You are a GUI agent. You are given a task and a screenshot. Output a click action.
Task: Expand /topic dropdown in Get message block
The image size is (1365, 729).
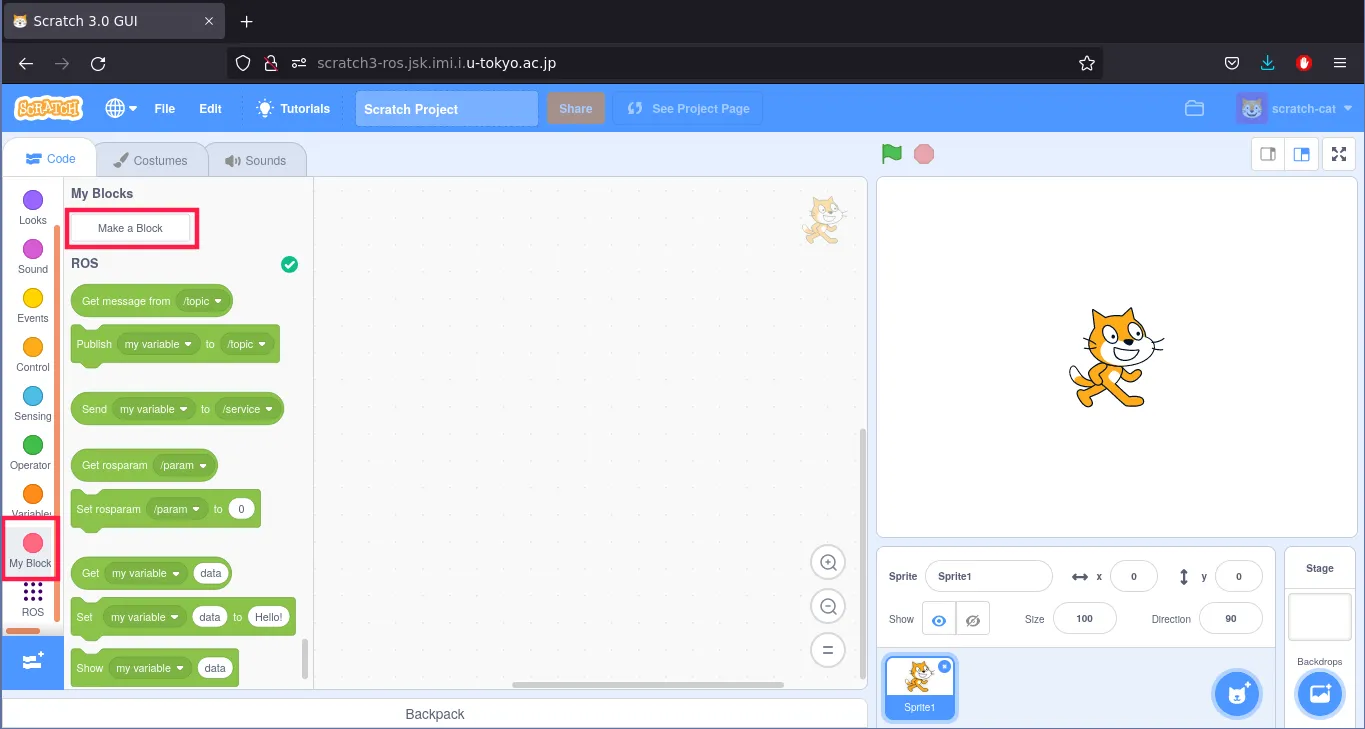202,301
